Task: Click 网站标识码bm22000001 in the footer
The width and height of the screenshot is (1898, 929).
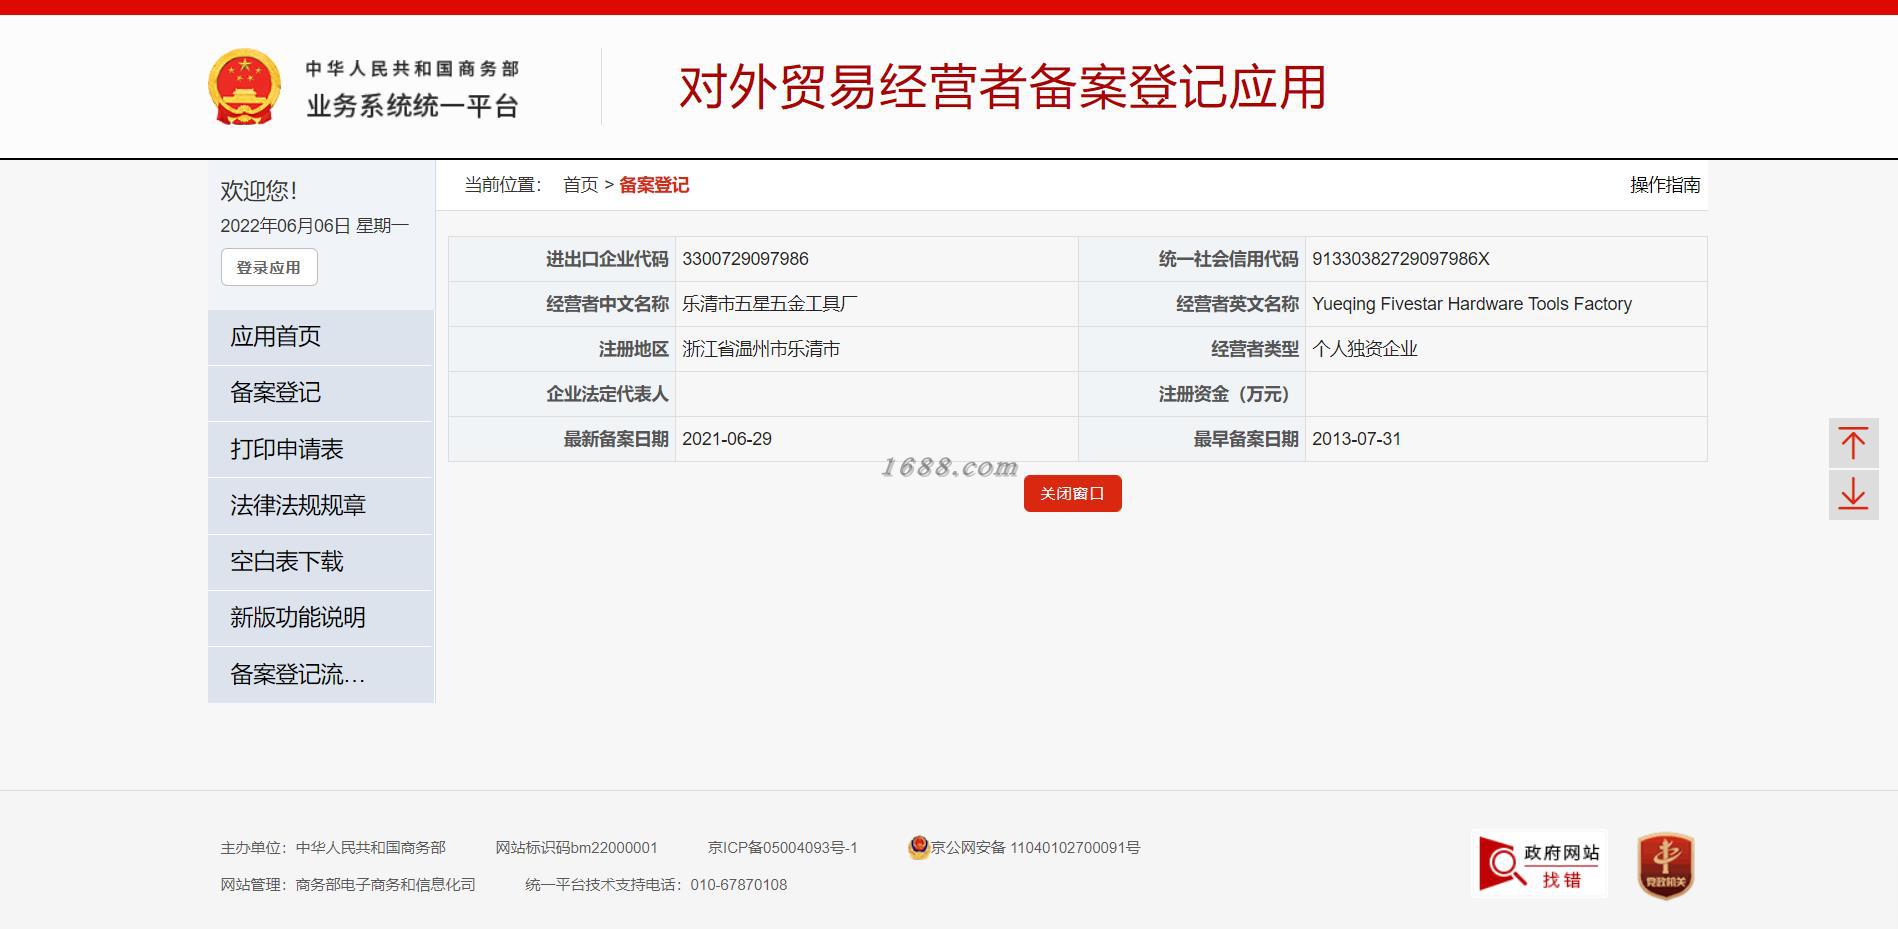Action: click(x=577, y=848)
